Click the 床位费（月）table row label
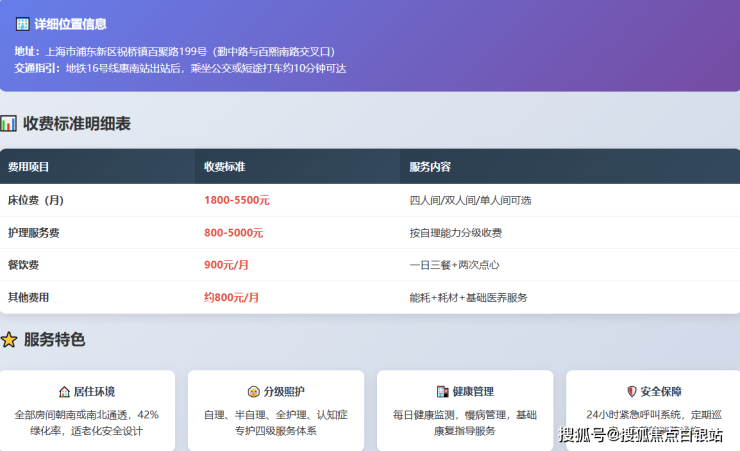The height and width of the screenshot is (451, 740). (36, 200)
